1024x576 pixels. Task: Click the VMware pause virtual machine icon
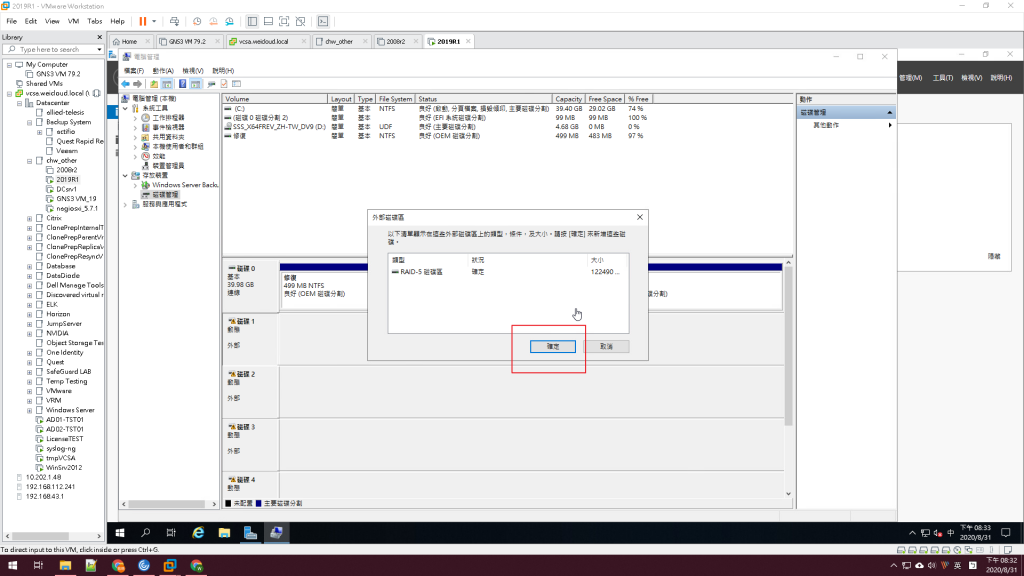pyautogui.click(x=142, y=22)
